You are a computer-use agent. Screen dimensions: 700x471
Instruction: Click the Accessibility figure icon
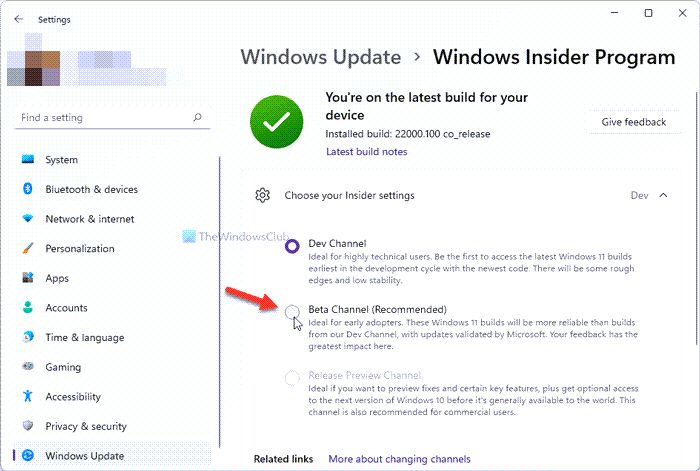[28, 396]
